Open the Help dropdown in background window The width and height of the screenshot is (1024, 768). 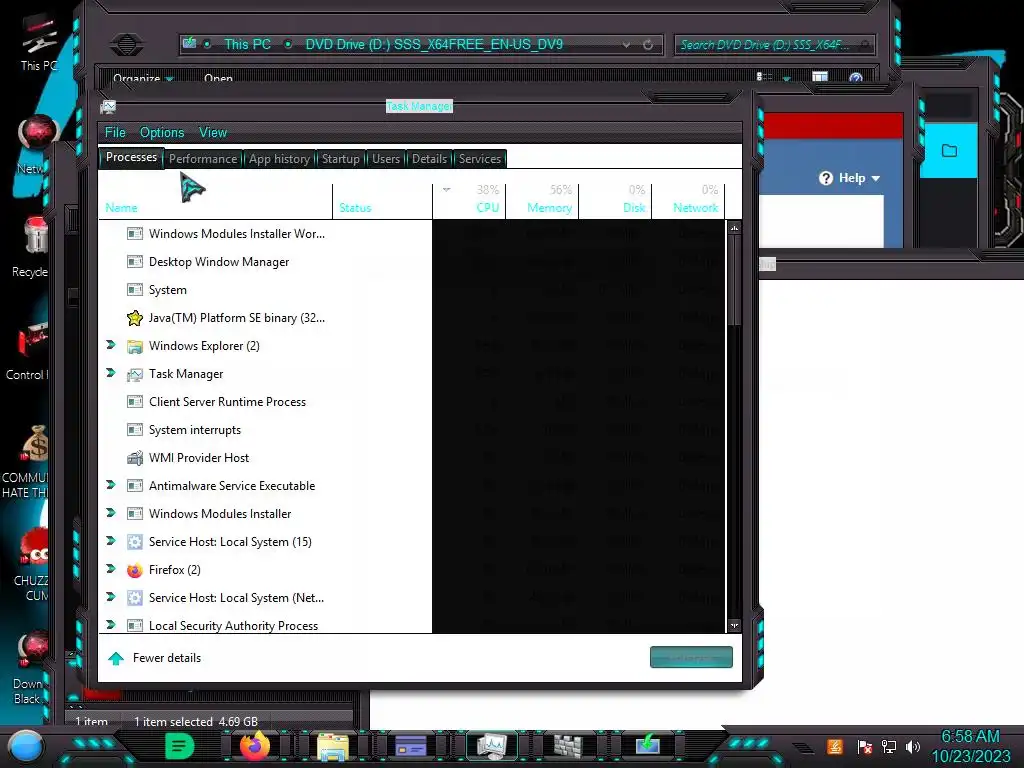850,178
